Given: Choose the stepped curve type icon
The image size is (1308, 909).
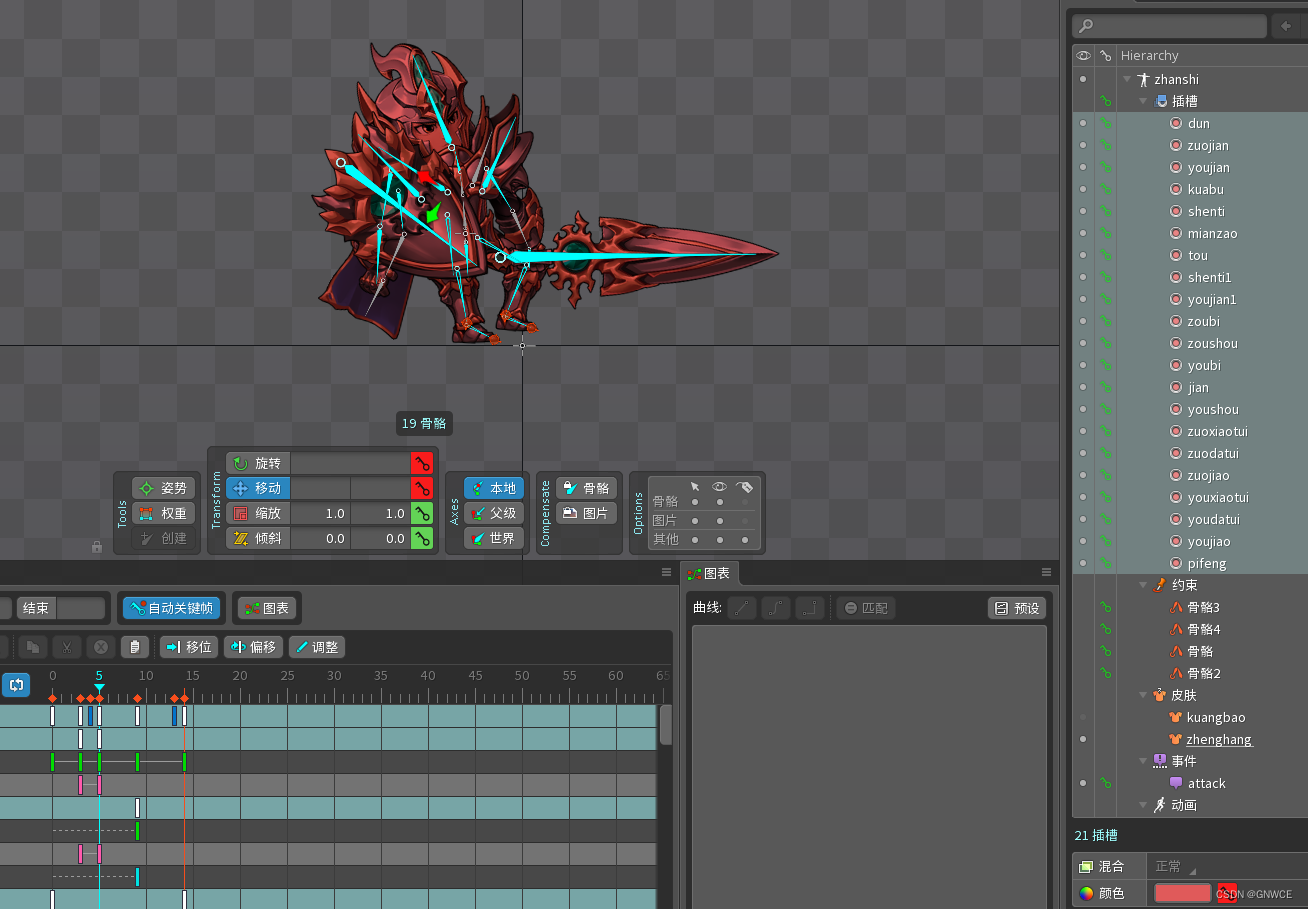Looking at the screenshot, I should 810,608.
